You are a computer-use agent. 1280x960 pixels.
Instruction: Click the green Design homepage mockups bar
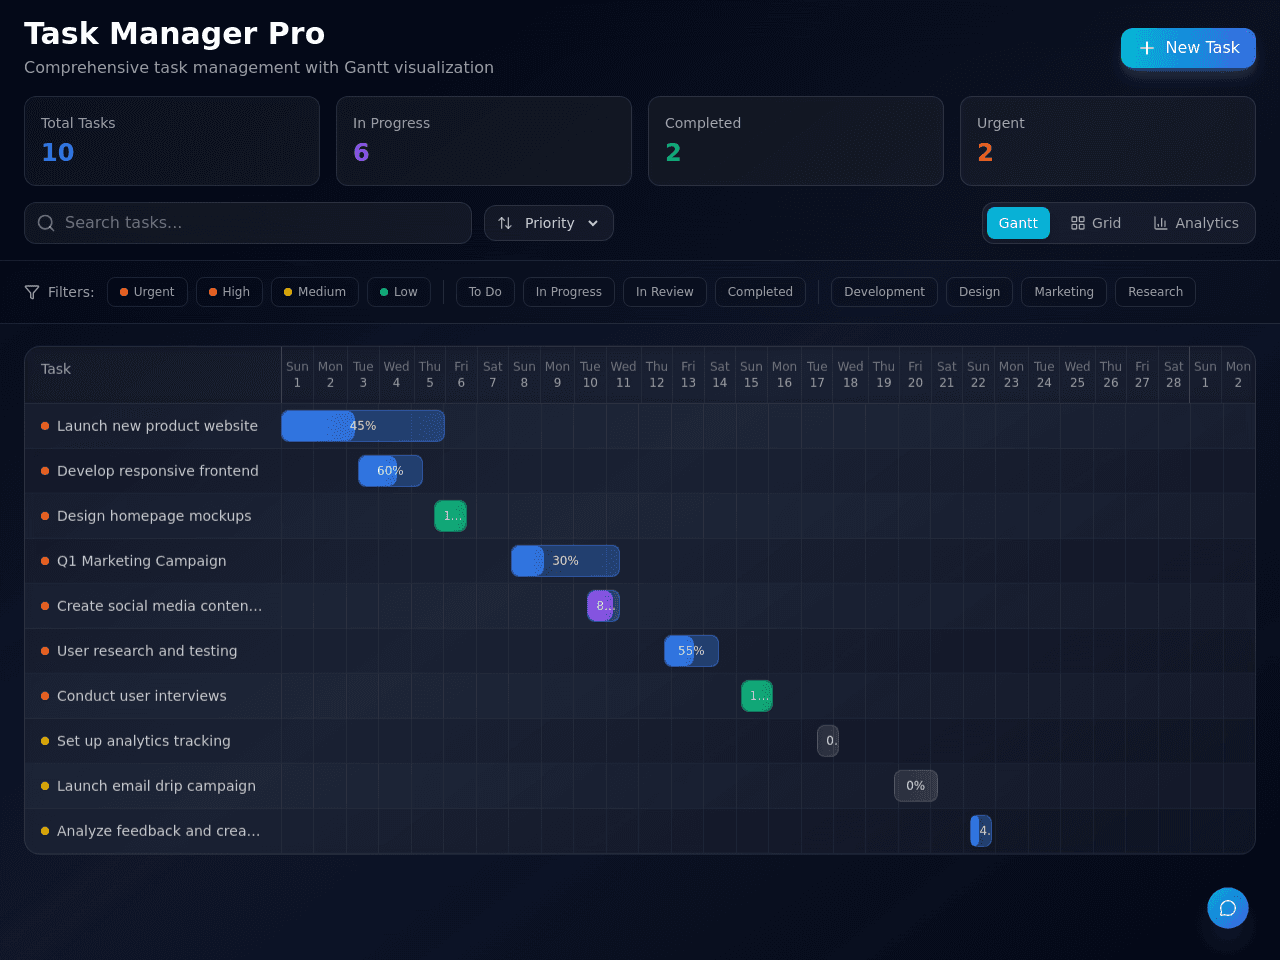pyautogui.click(x=450, y=516)
